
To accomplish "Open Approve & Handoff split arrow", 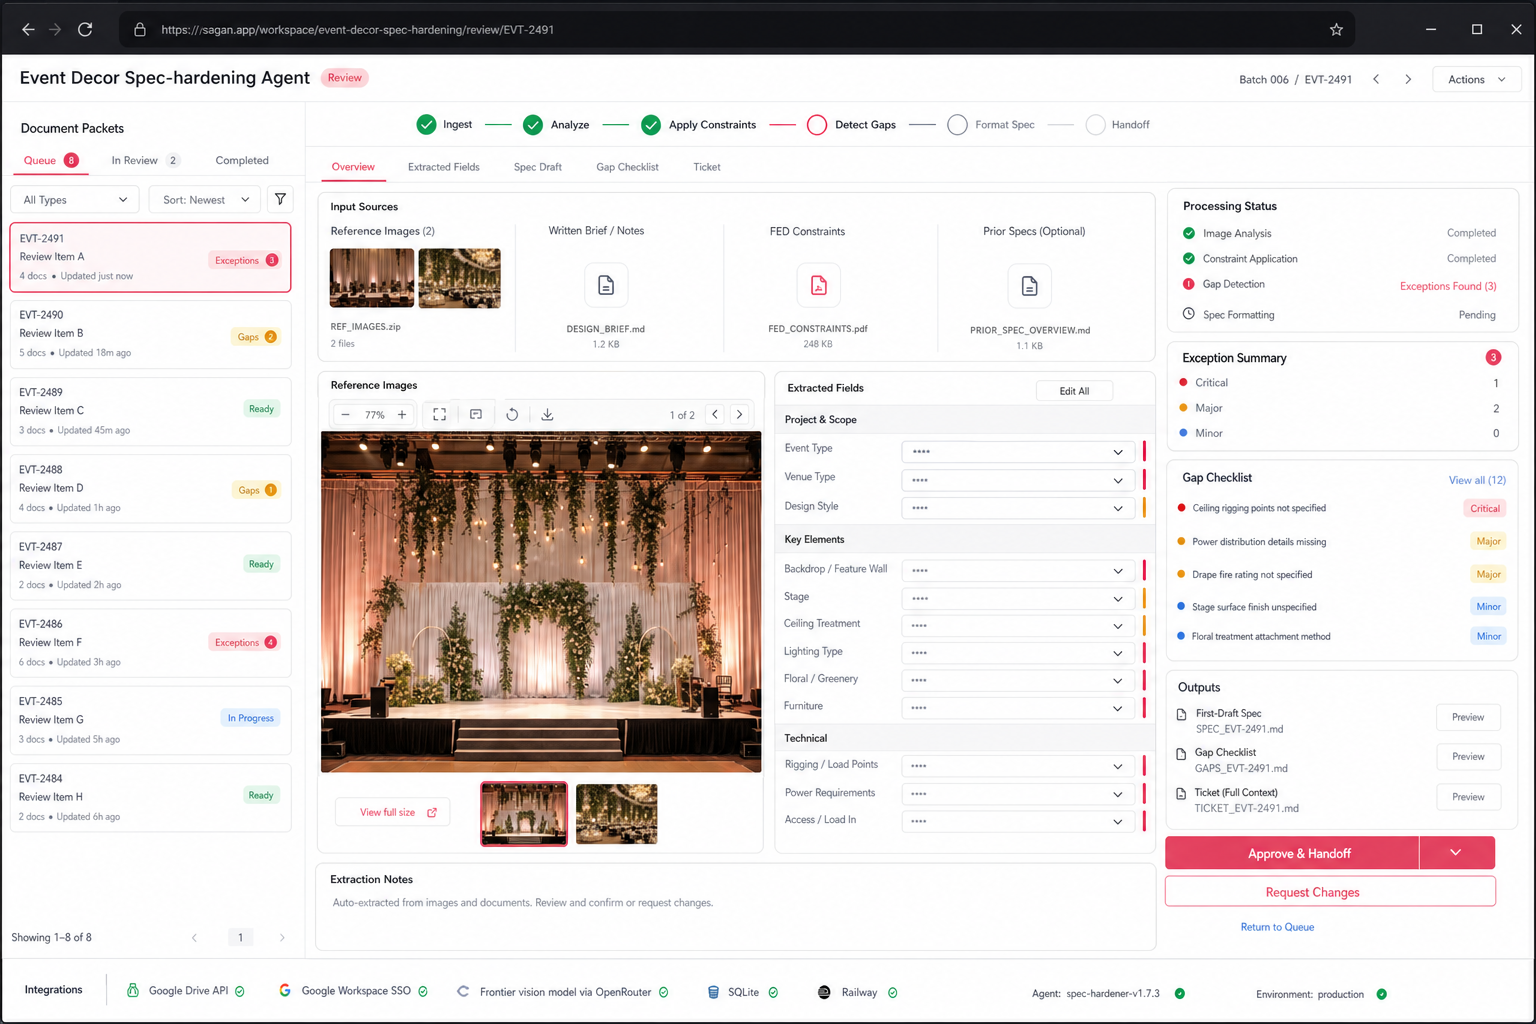I will coord(1456,853).
